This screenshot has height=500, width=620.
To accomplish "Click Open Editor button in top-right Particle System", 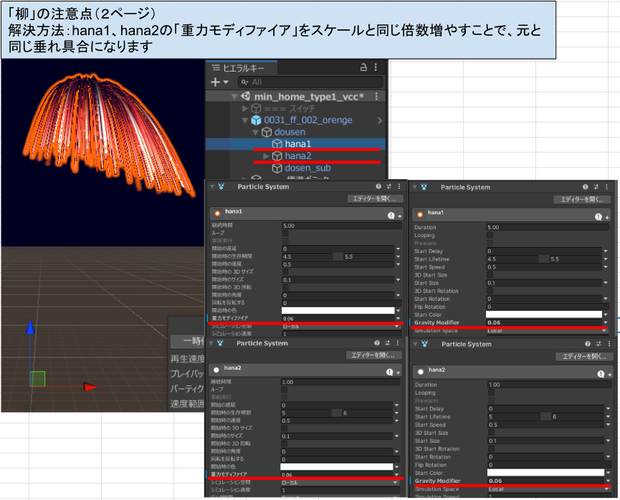I will pyautogui.click(x=581, y=199).
